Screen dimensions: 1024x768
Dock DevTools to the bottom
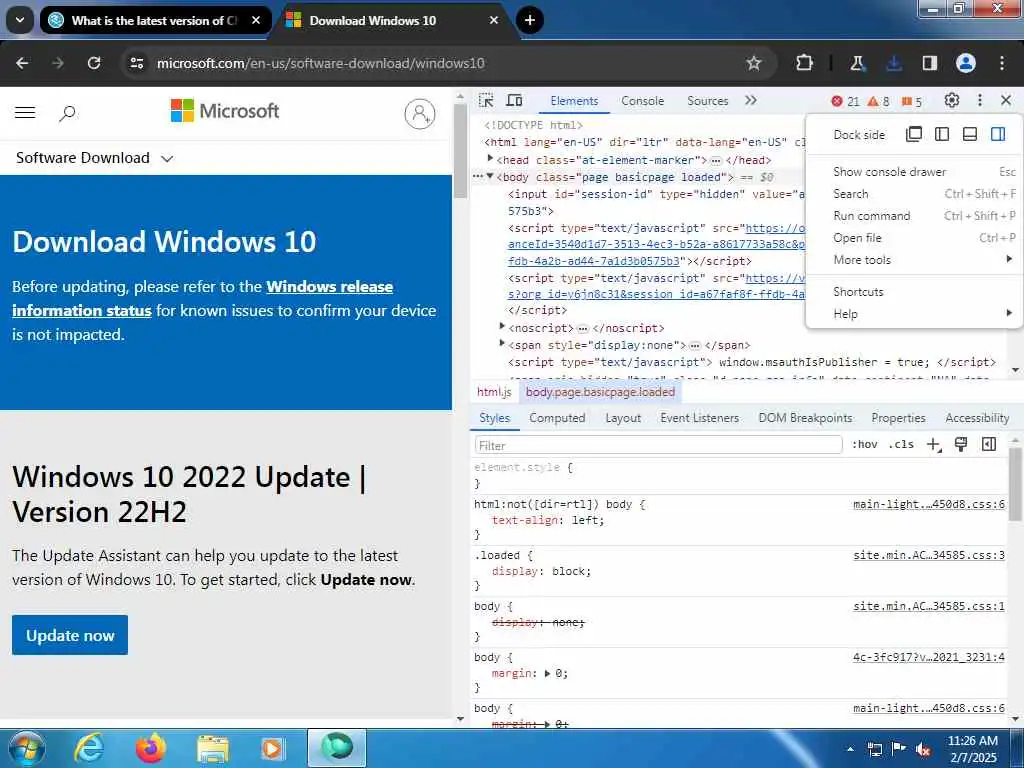click(x=970, y=135)
